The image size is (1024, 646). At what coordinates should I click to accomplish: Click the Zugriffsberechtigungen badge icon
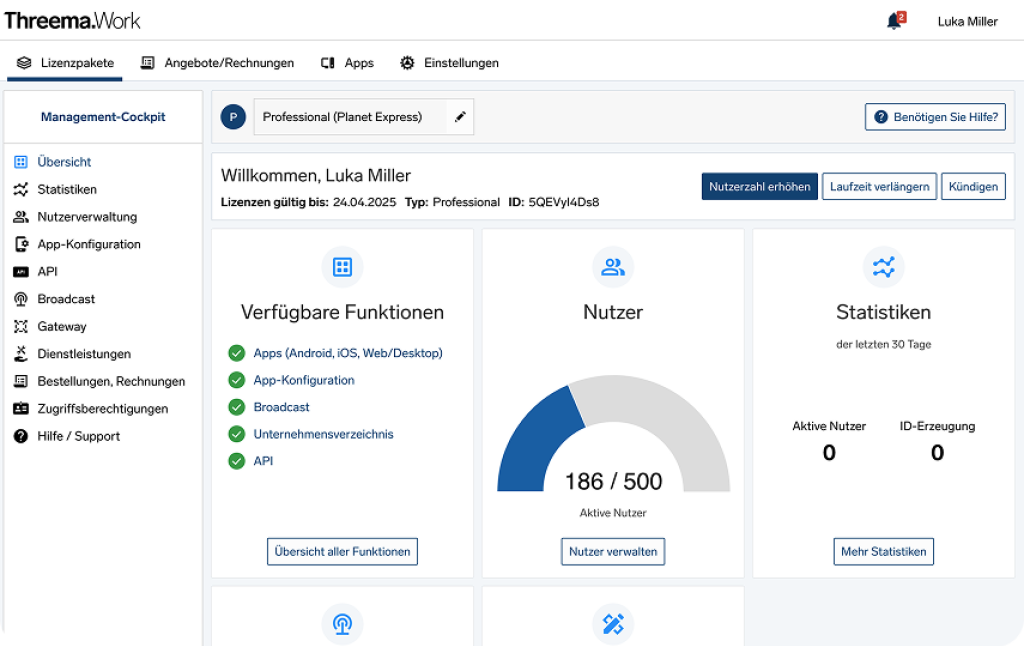pyautogui.click(x=21, y=409)
